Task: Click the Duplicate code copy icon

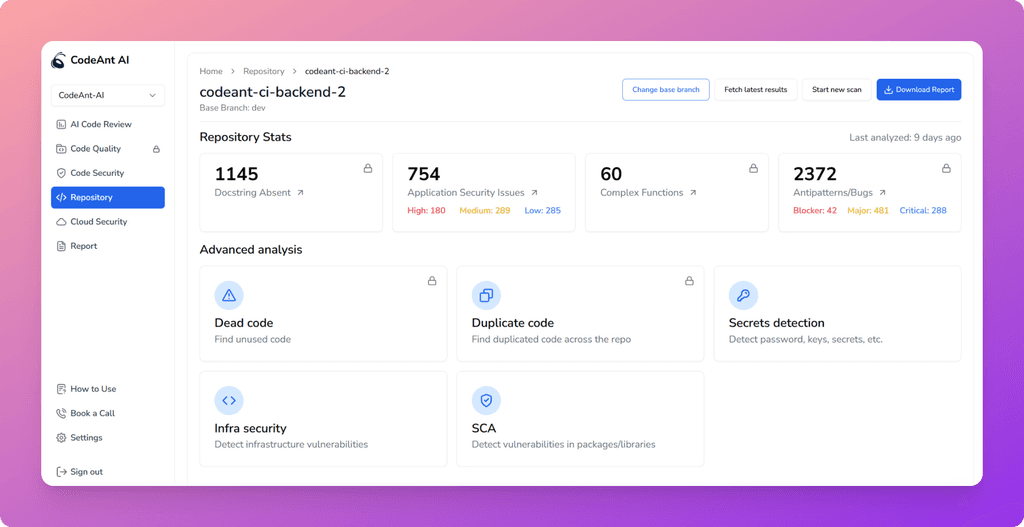Action: 486,296
